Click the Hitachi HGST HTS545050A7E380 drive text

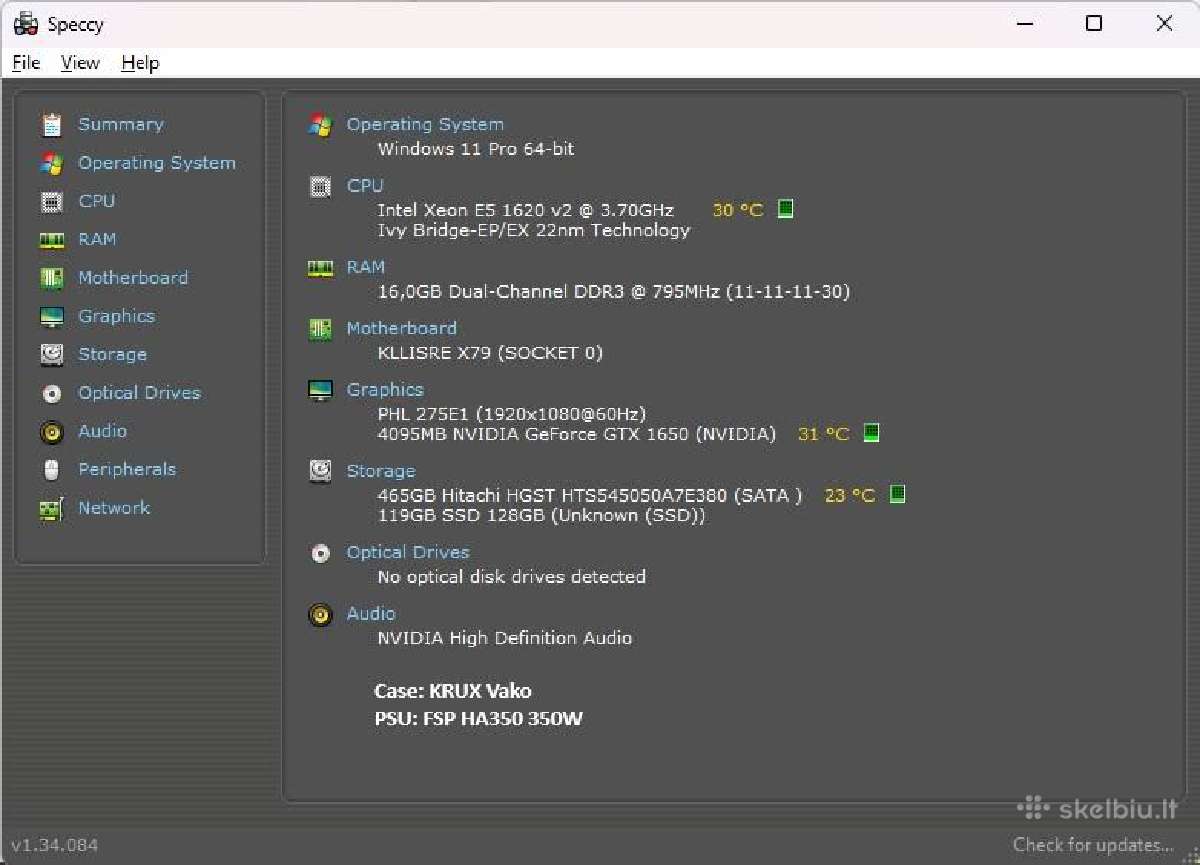pos(589,495)
